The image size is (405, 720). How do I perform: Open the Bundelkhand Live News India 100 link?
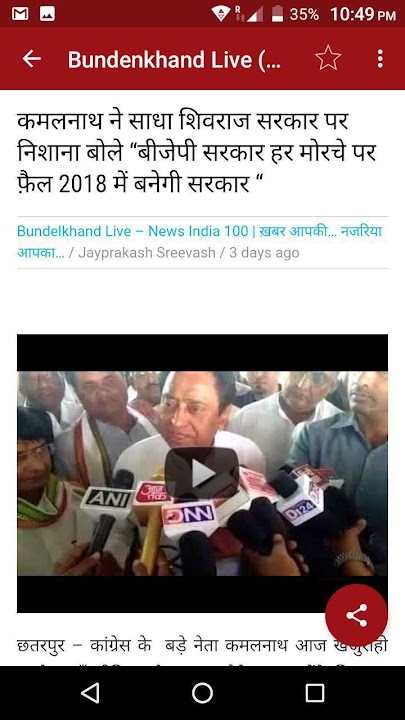200,241
